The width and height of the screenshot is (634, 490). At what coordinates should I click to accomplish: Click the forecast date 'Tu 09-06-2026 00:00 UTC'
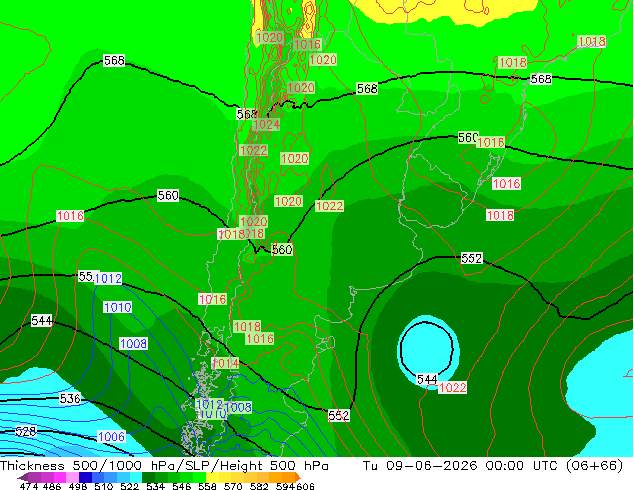(x=462, y=466)
